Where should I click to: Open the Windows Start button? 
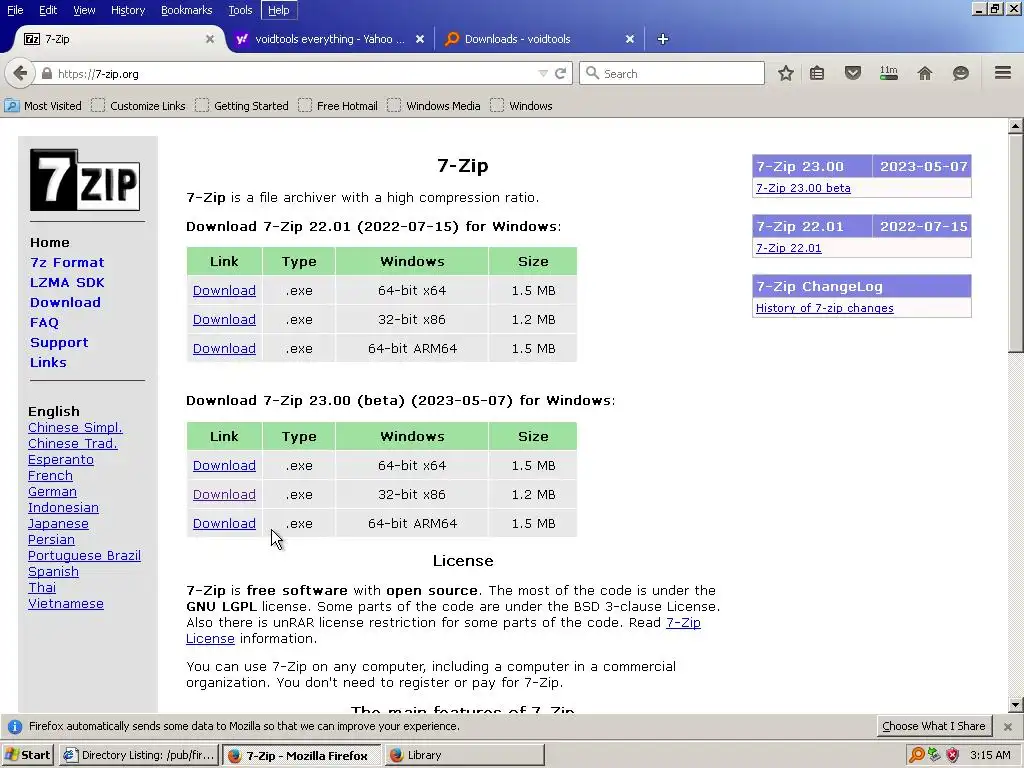(28, 755)
